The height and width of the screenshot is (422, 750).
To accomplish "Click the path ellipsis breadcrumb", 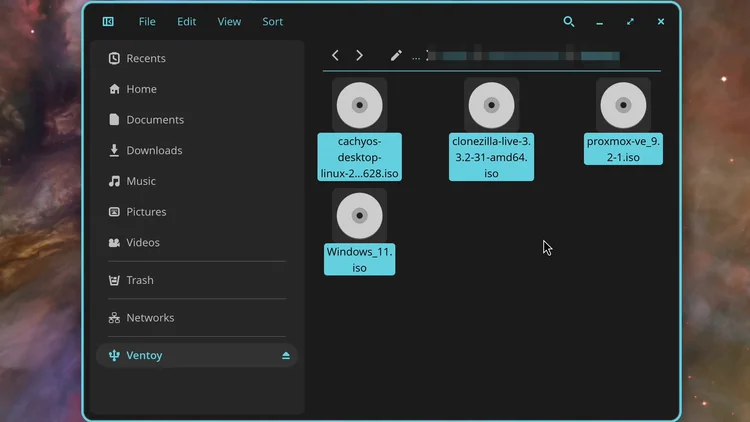I will pyautogui.click(x=416, y=57).
